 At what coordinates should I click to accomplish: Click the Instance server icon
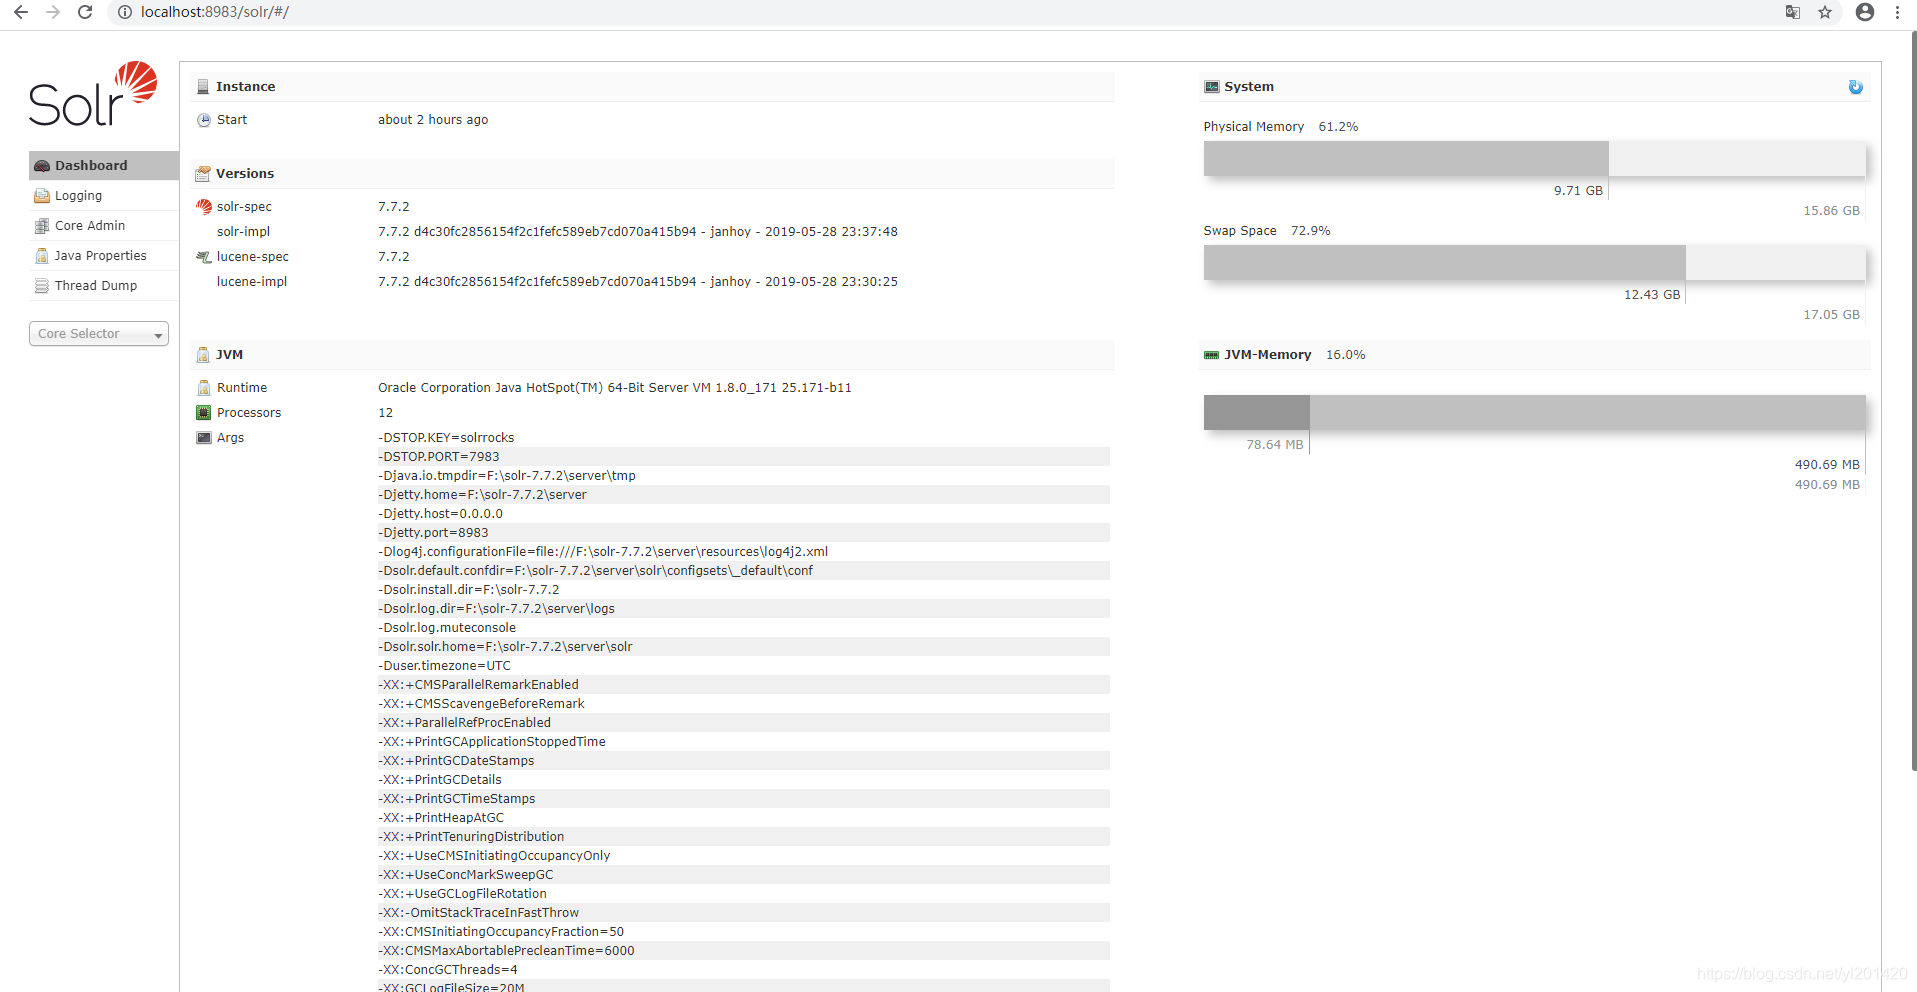(x=203, y=87)
